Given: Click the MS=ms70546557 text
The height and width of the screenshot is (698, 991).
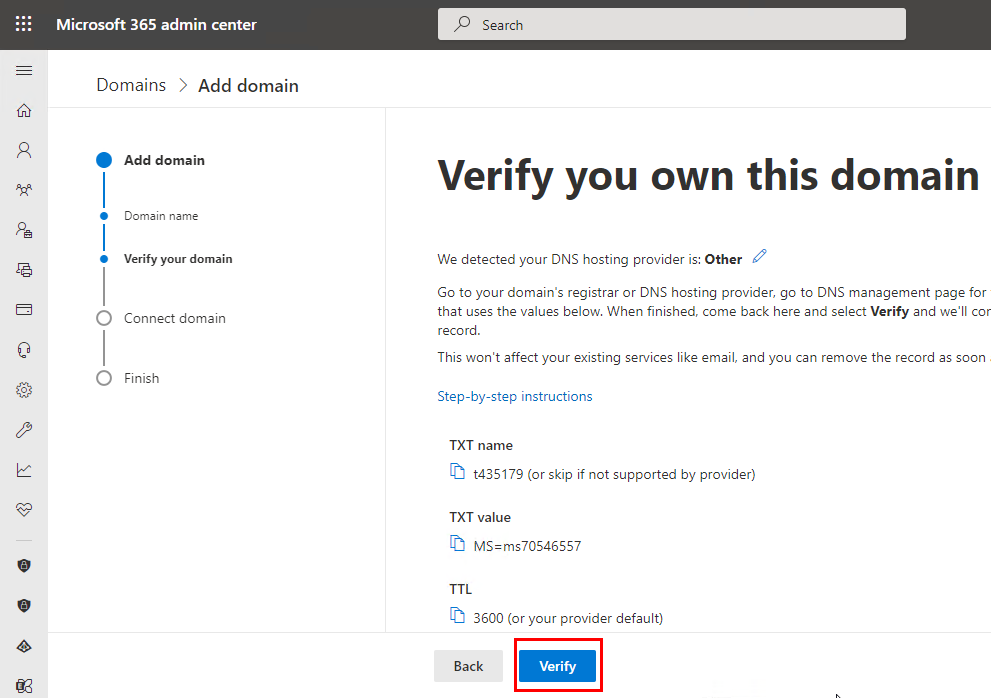Looking at the screenshot, I should point(527,546).
